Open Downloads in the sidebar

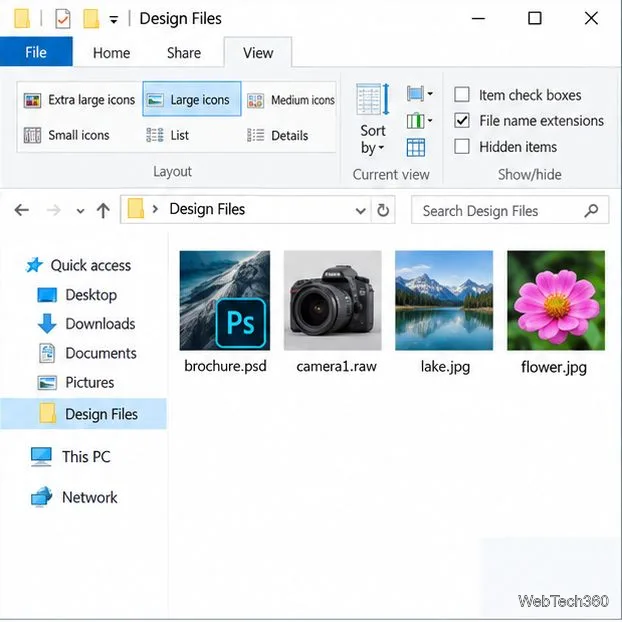pos(86,324)
